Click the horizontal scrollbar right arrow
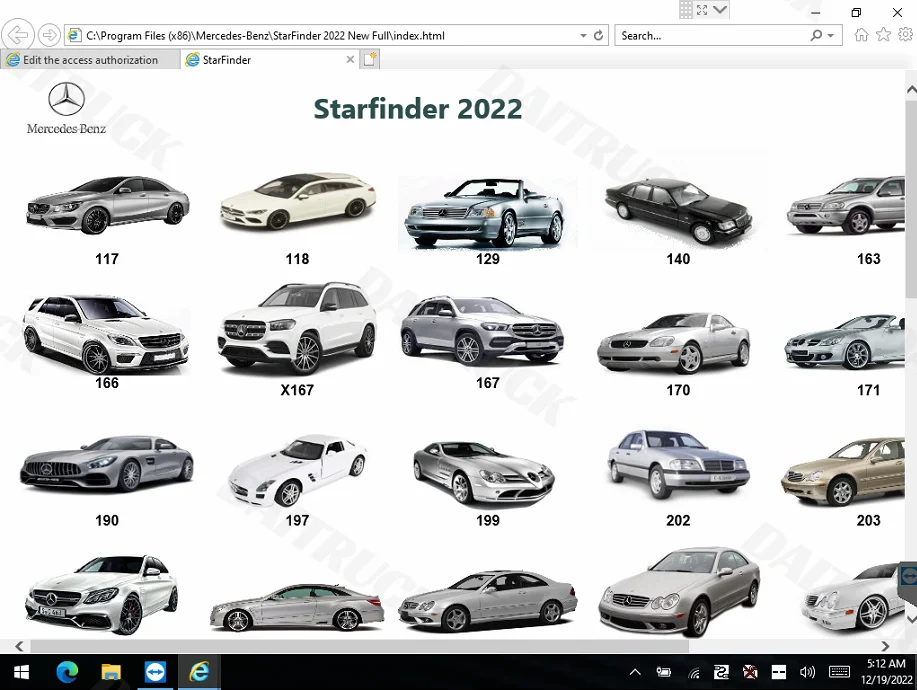Image resolution: width=917 pixels, height=690 pixels. pyautogui.click(x=885, y=646)
